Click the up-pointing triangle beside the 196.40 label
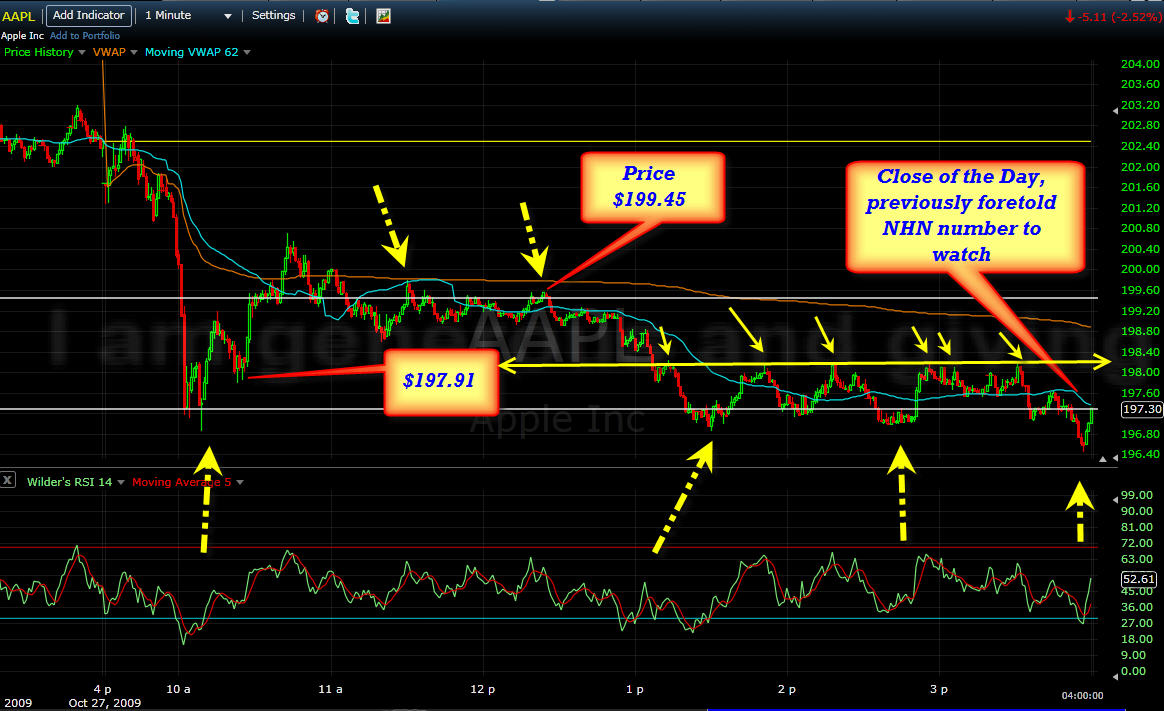Viewport: 1164px width, 711px height. pos(1102,459)
